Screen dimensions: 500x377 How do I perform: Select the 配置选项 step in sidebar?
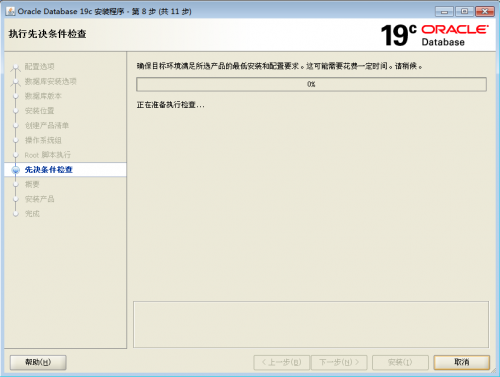click(x=39, y=67)
